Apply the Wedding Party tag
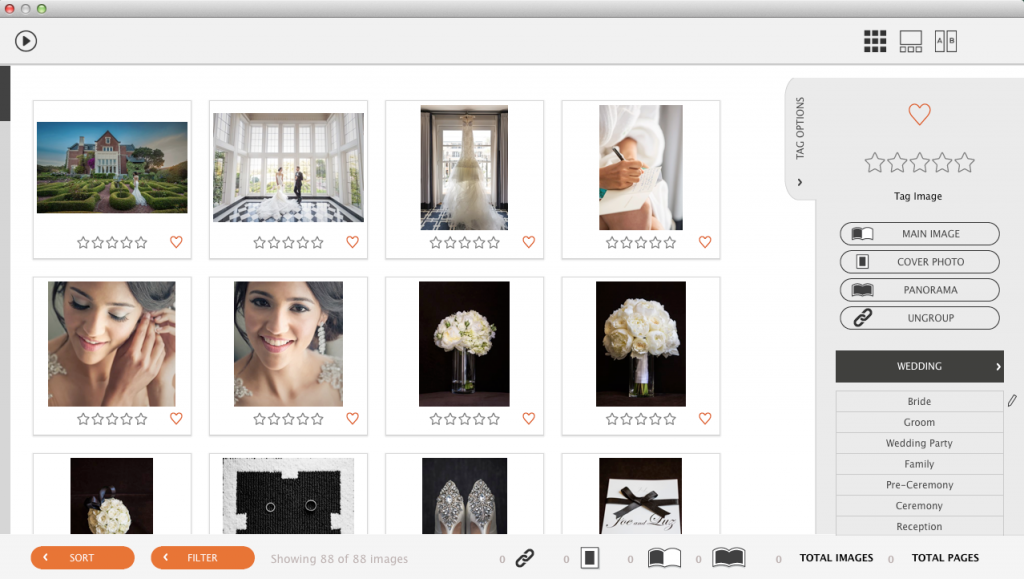The width and height of the screenshot is (1024, 579). coord(920,443)
